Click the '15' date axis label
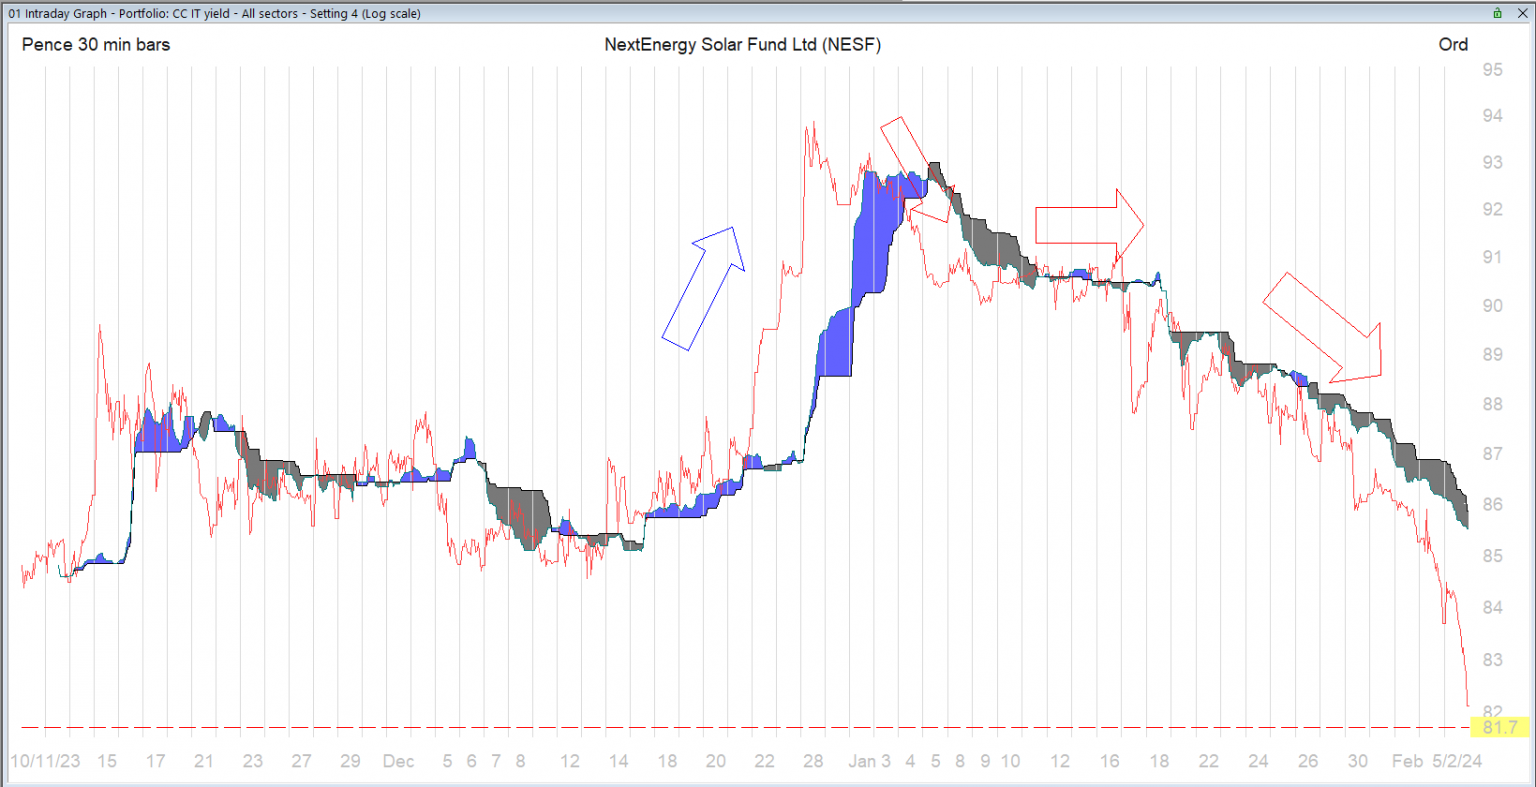The image size is (1536, 787). [106, 761]
